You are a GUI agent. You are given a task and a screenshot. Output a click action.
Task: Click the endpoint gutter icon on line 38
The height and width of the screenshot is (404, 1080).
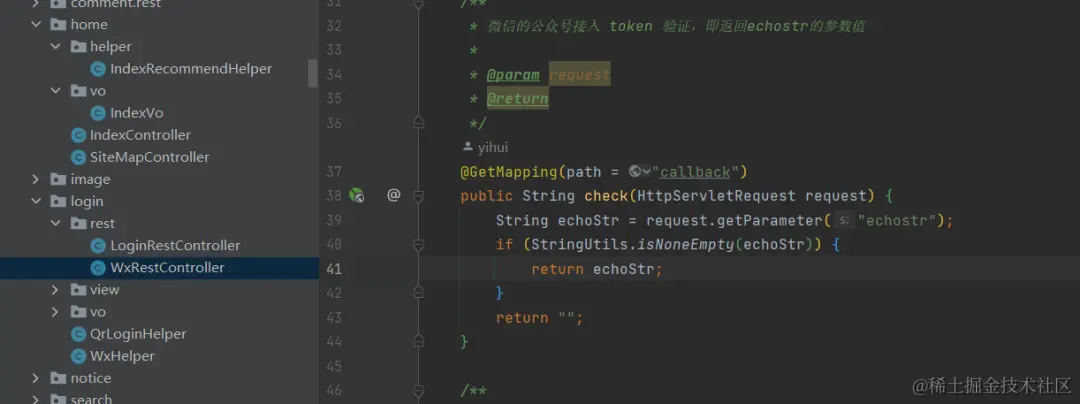pyautogui.click(x=356, y=195)
